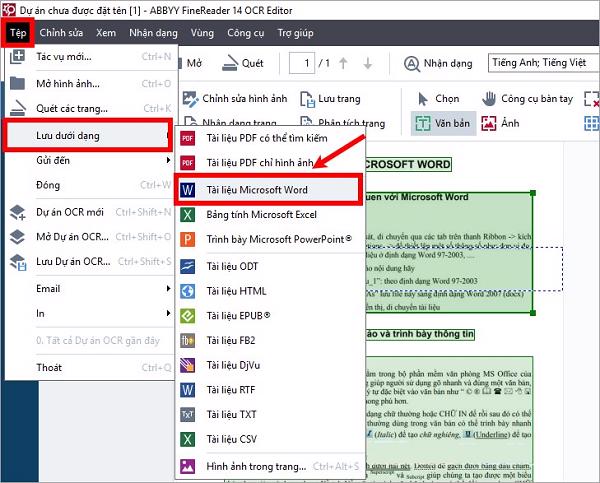Expand the Gửi đến submenu arrow

[168, 160]
